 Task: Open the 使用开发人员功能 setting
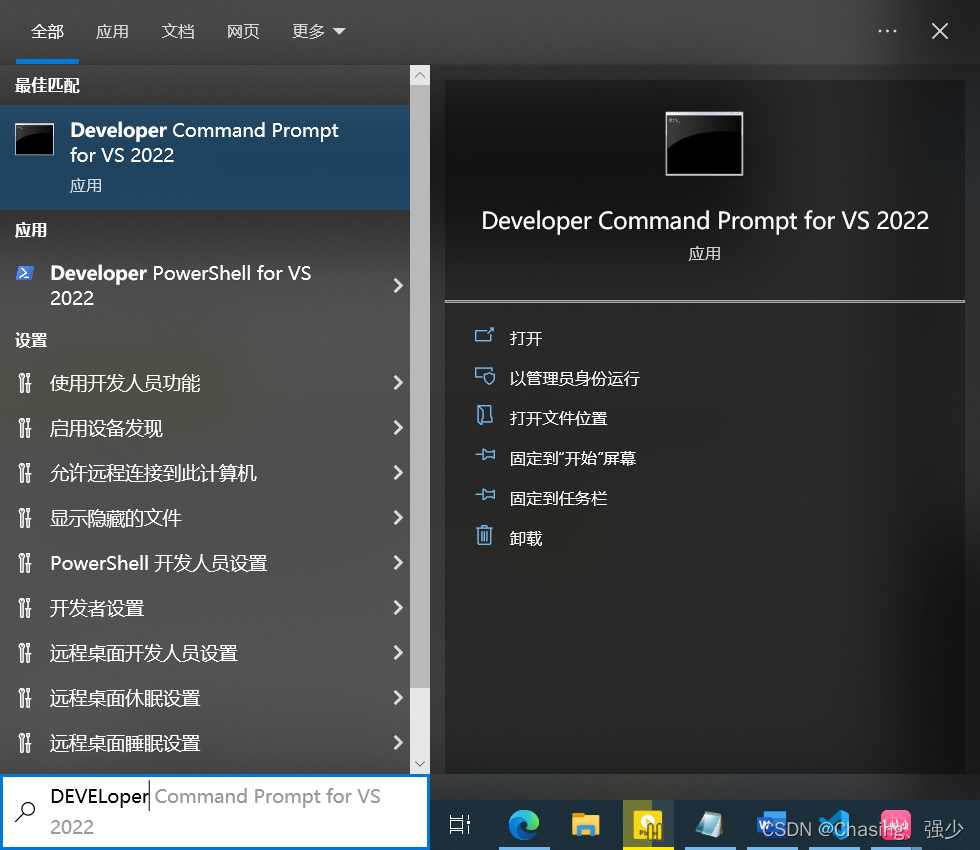click(205, 382)
